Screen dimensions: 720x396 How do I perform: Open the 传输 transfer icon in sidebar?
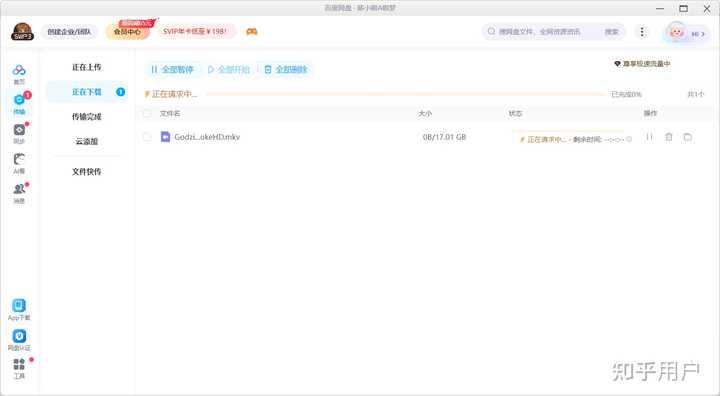point(19,100)
